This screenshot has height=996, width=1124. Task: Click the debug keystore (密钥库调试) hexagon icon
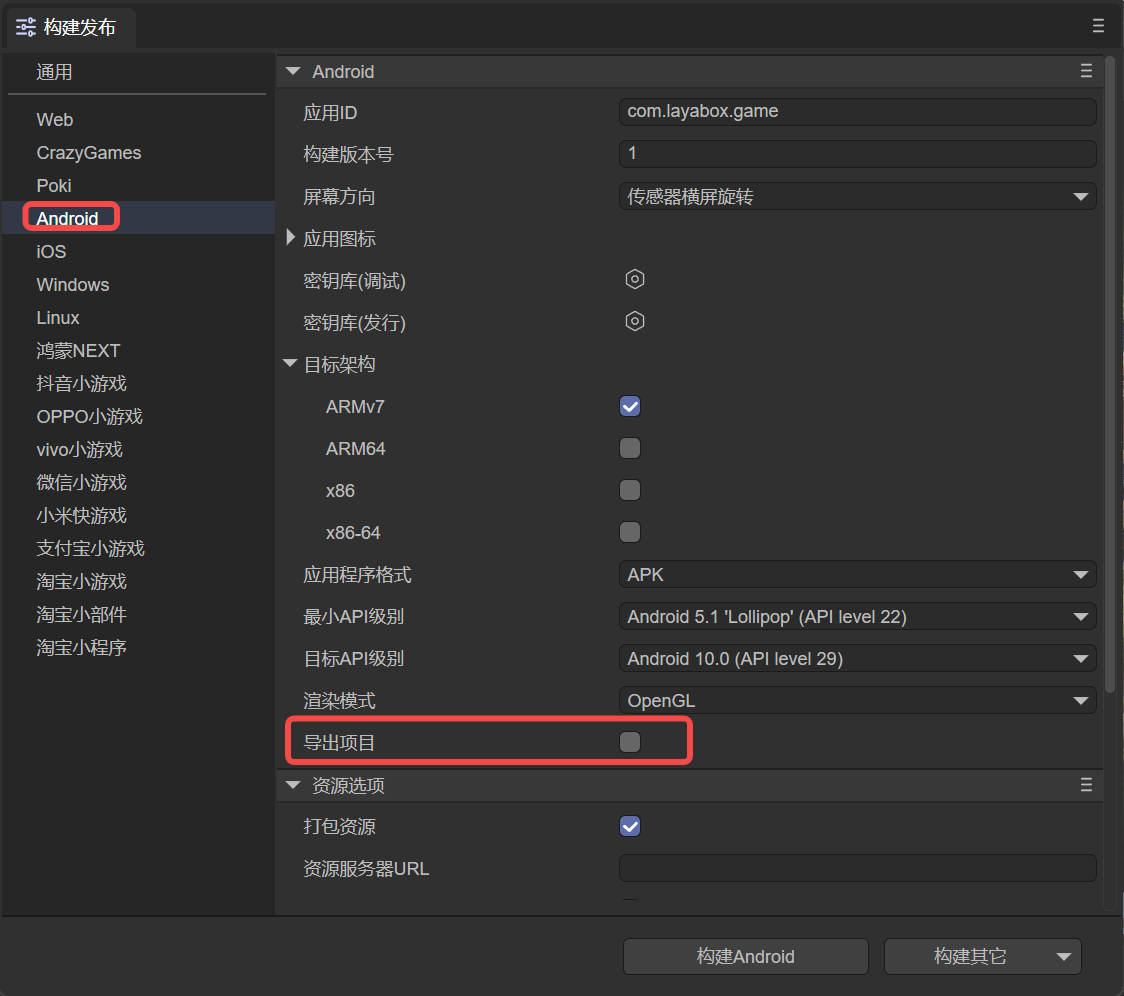click(634, 280)
